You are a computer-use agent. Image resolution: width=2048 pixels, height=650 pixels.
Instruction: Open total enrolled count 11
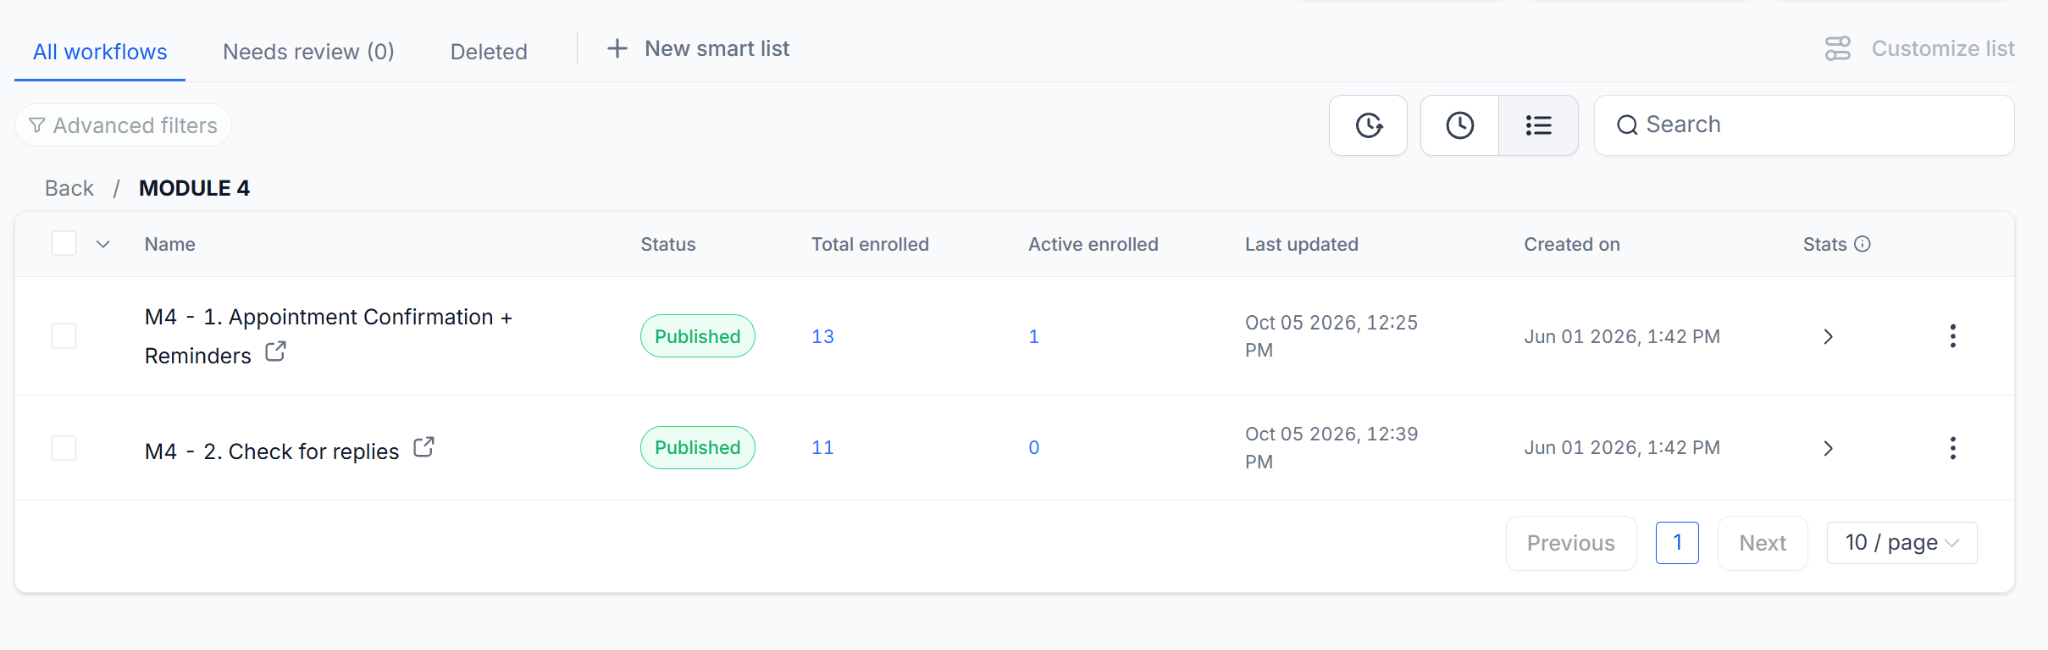(823, 448)
